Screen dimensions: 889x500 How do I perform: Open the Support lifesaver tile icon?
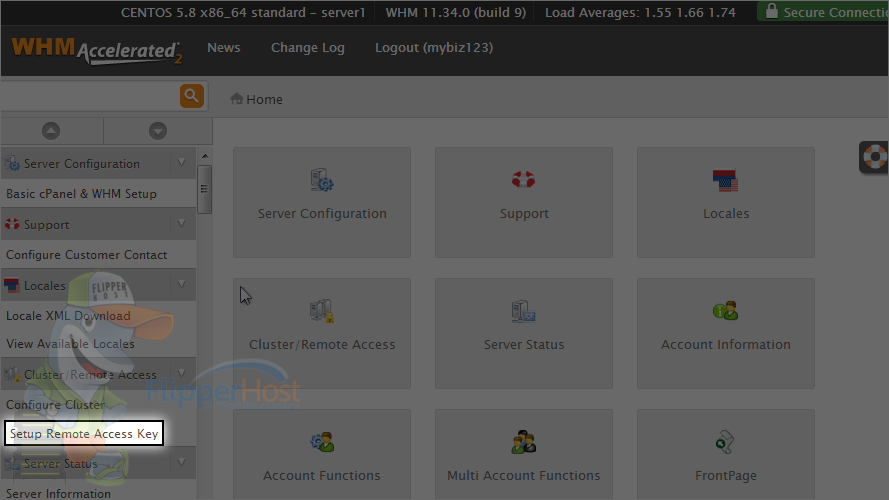(x=523, y=180)
